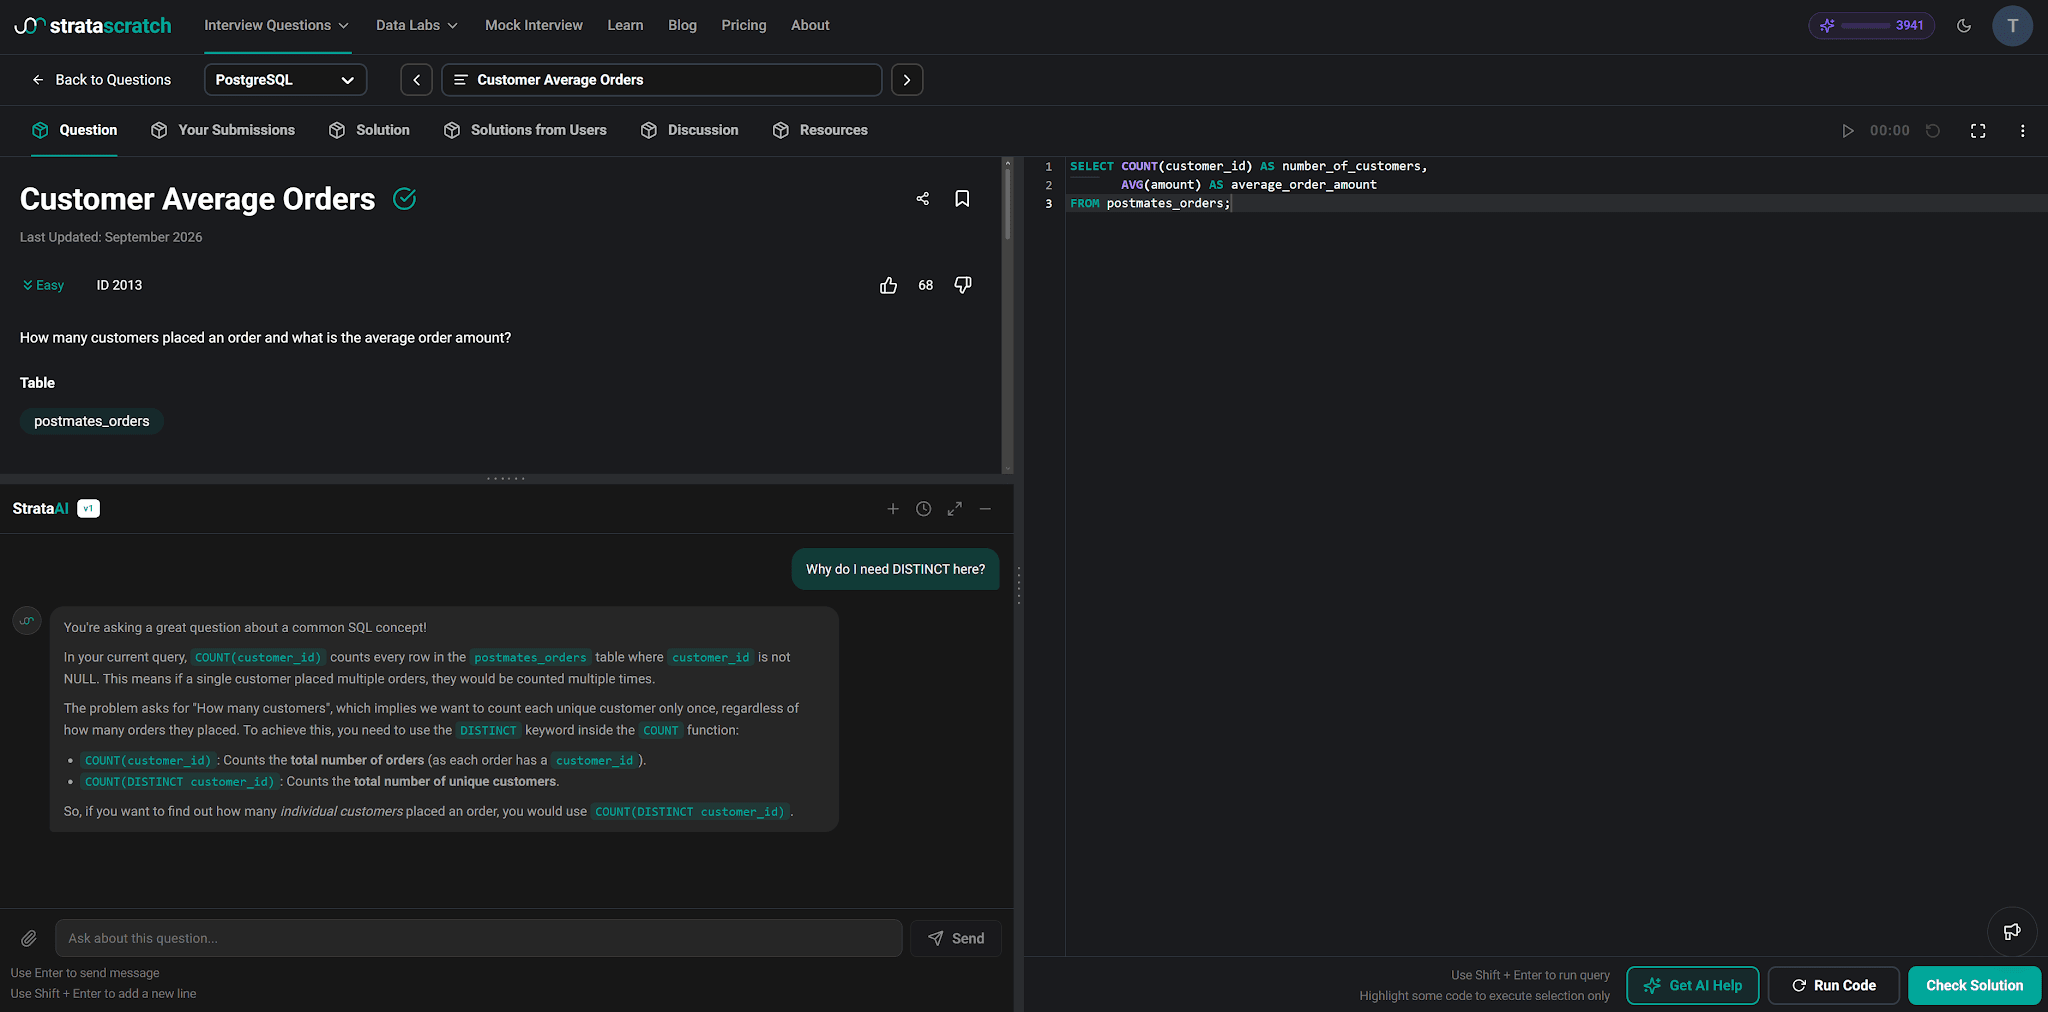
Task: Click Get AI Help button
Action: pos(1693,986)
